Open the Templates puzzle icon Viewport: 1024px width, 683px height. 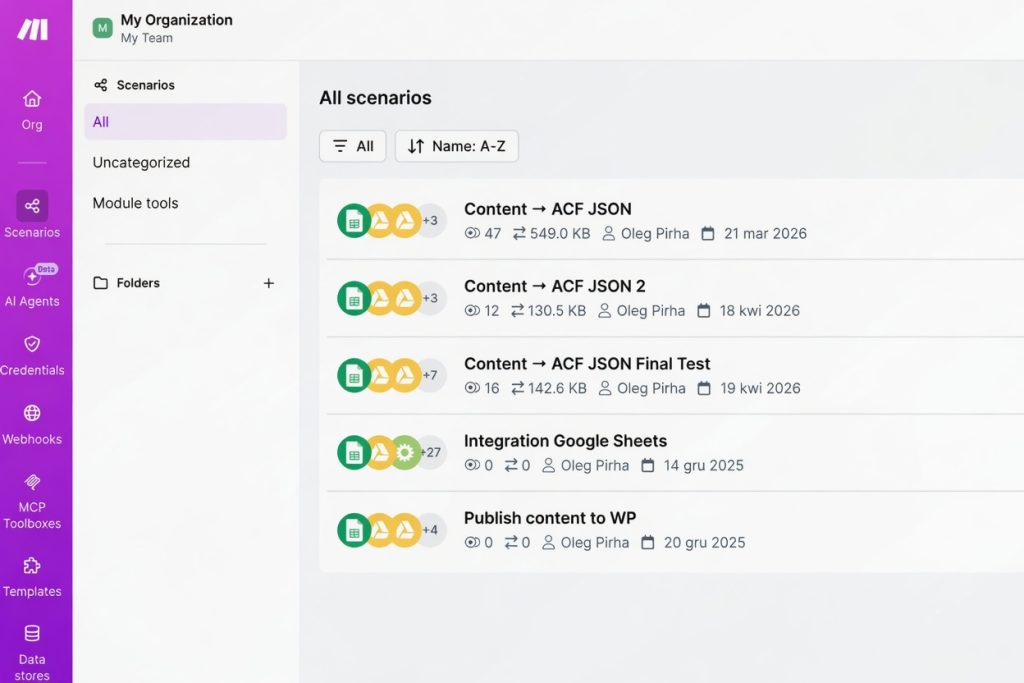[32, 565]
